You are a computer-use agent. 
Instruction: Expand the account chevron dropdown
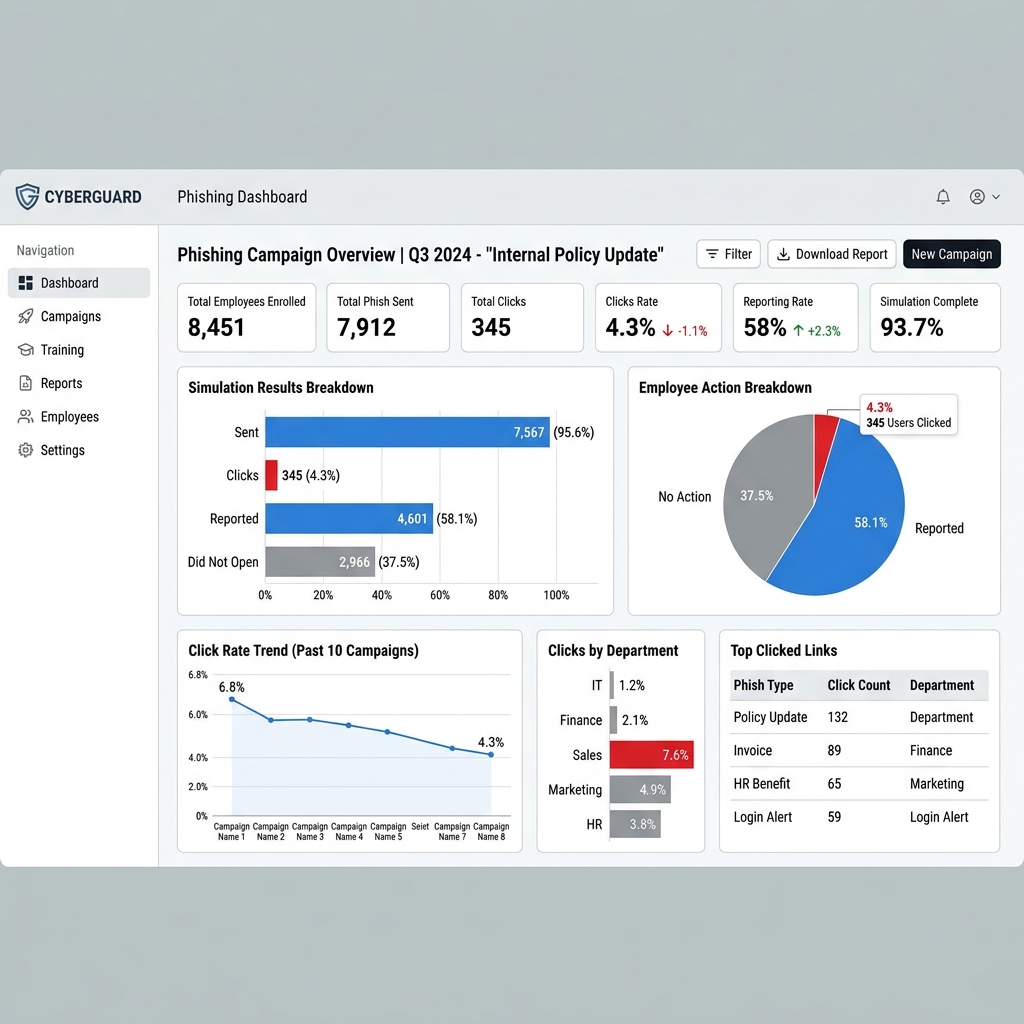(x=996, y=197)
